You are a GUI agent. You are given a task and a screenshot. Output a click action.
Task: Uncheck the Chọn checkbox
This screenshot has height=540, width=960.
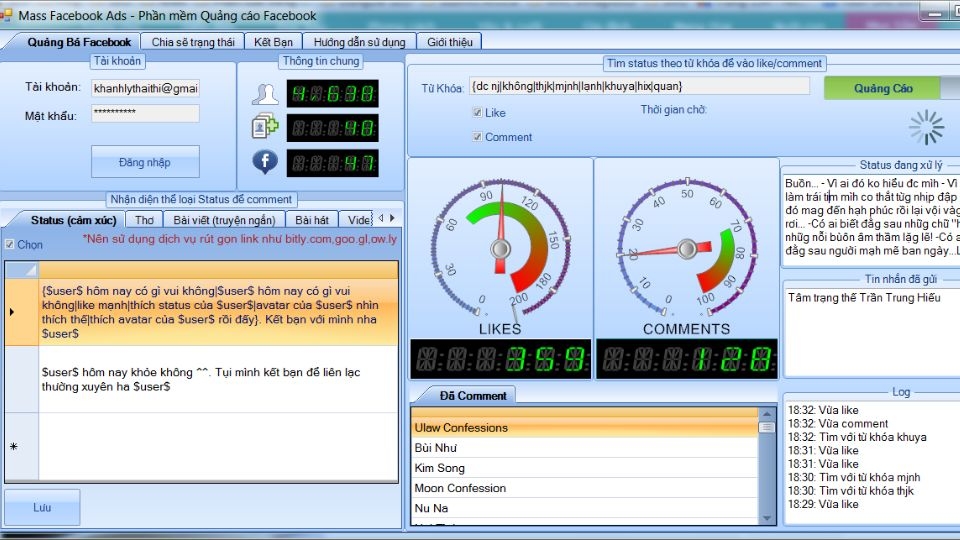coord(9,244)
